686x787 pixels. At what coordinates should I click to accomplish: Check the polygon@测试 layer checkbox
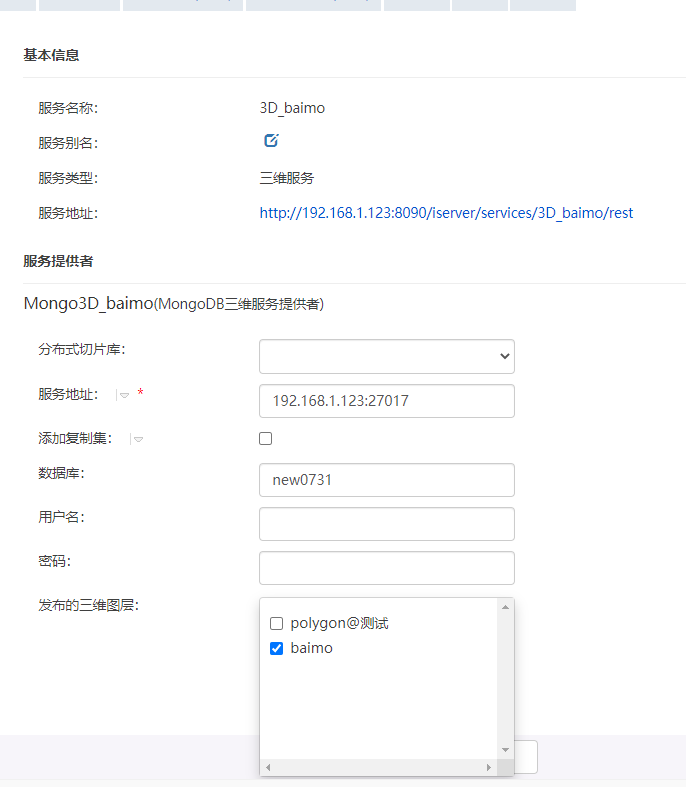277,624
